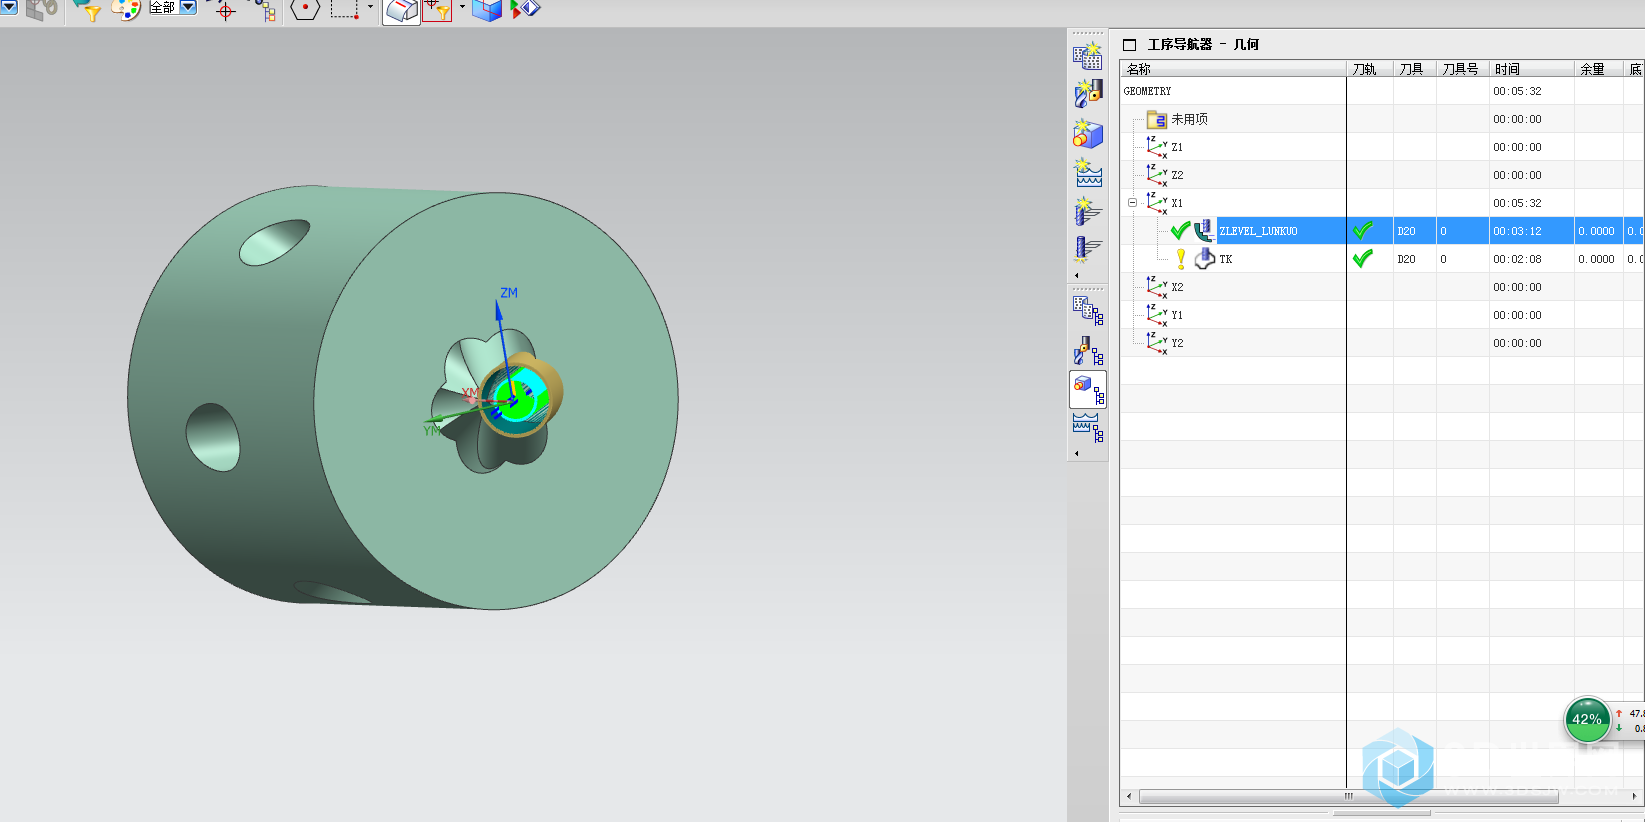Select the red-green arrow diamond icon
This screenshot has height=822, width=1645.
tap(525, 10)
